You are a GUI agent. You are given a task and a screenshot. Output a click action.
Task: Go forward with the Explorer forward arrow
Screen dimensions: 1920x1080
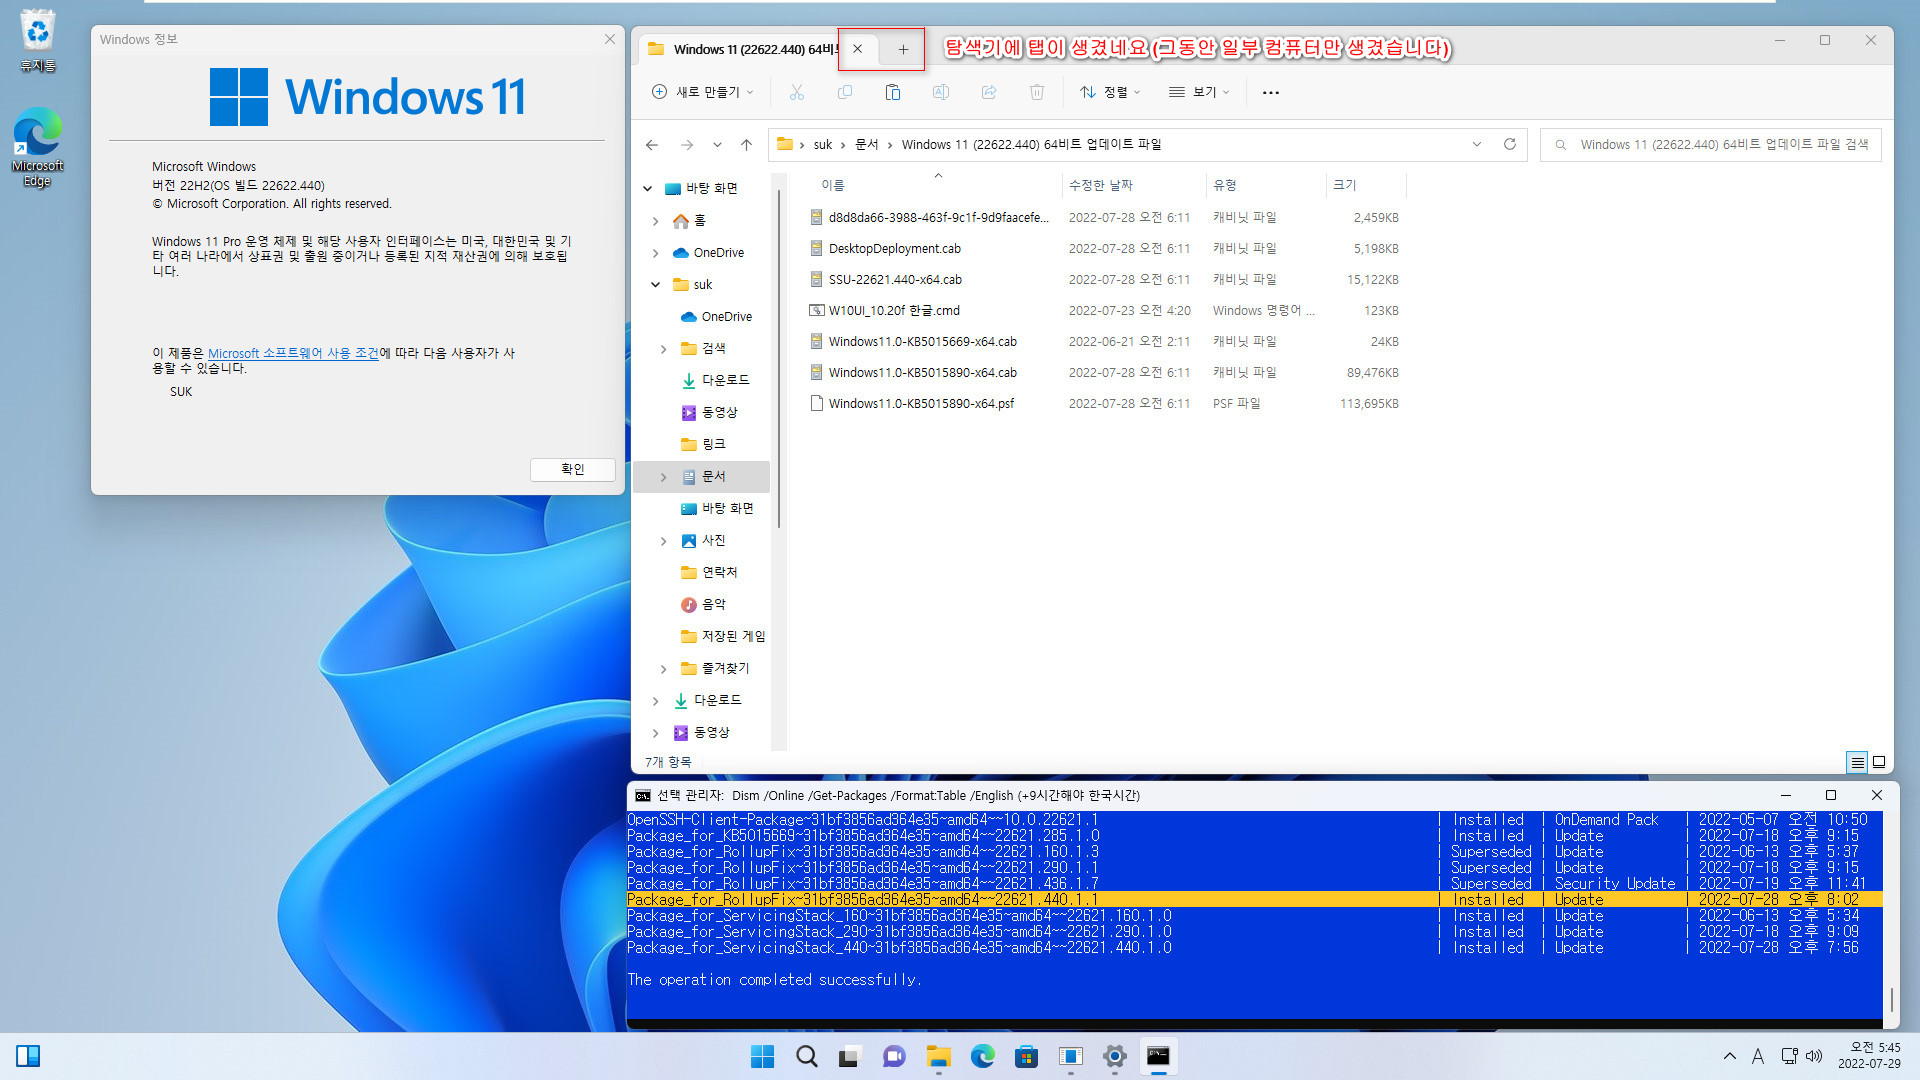[x=687, y=145]
